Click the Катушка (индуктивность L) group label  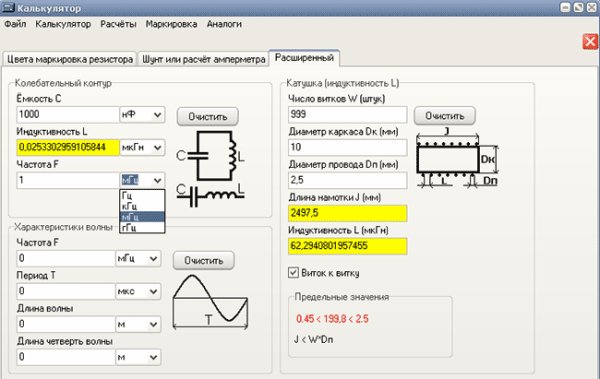[342, 83]
